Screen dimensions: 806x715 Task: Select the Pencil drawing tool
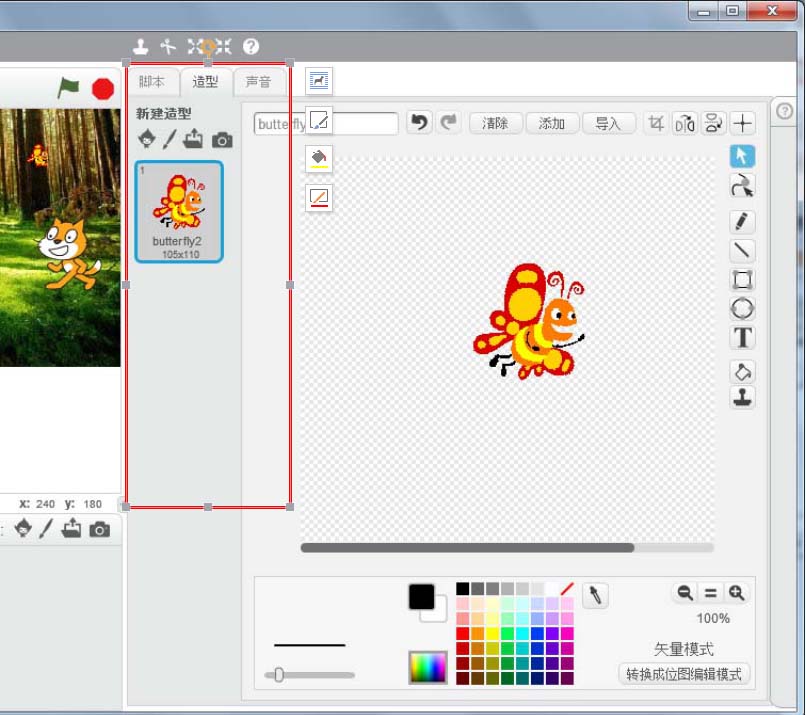pyautogui.click(x=742, y=221)
